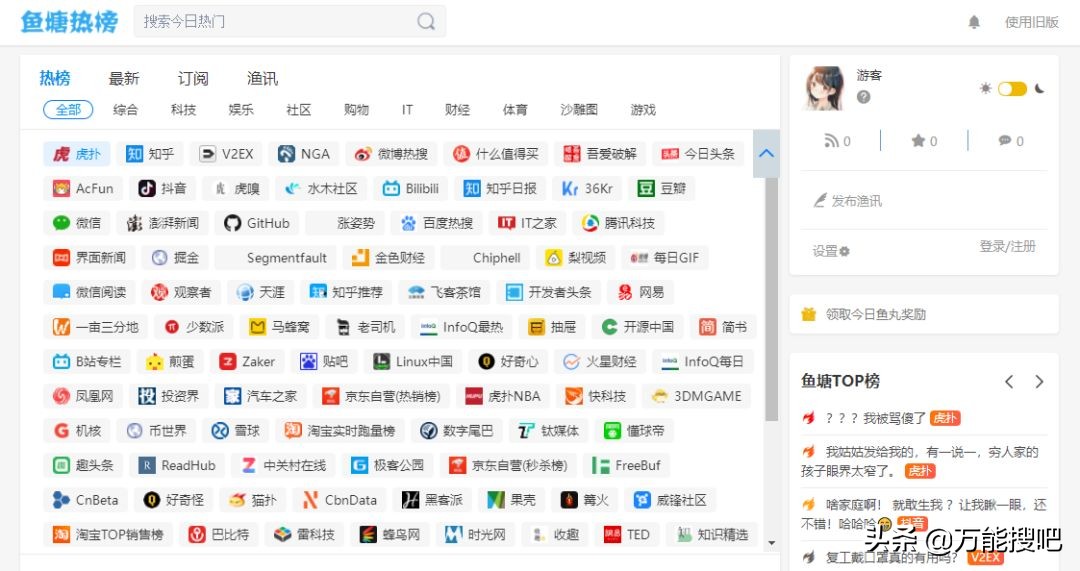Screen dimensions: 1080x571
Task: Collapse the source list with up chevron
Action: [x=766, y=153]
